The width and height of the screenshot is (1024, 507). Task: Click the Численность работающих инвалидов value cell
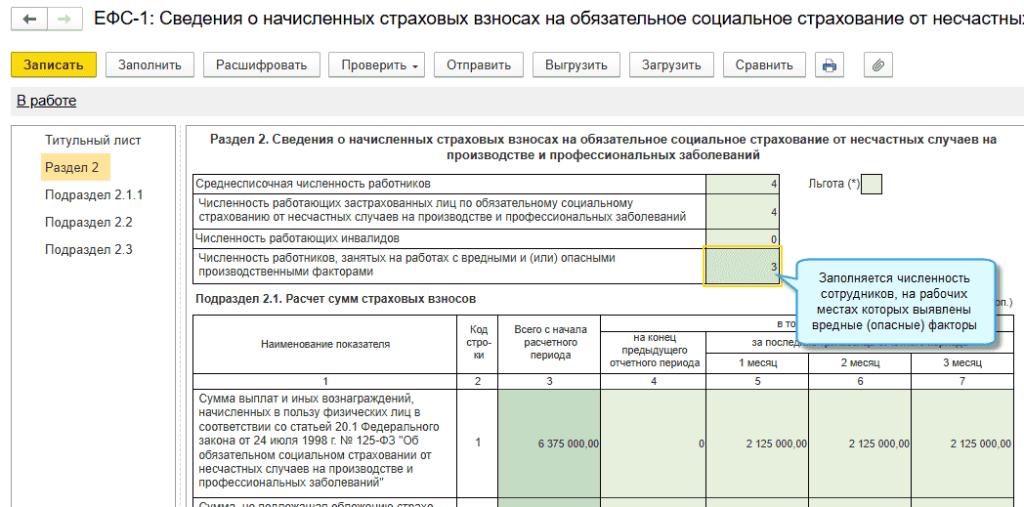click(x=743, y=239)
